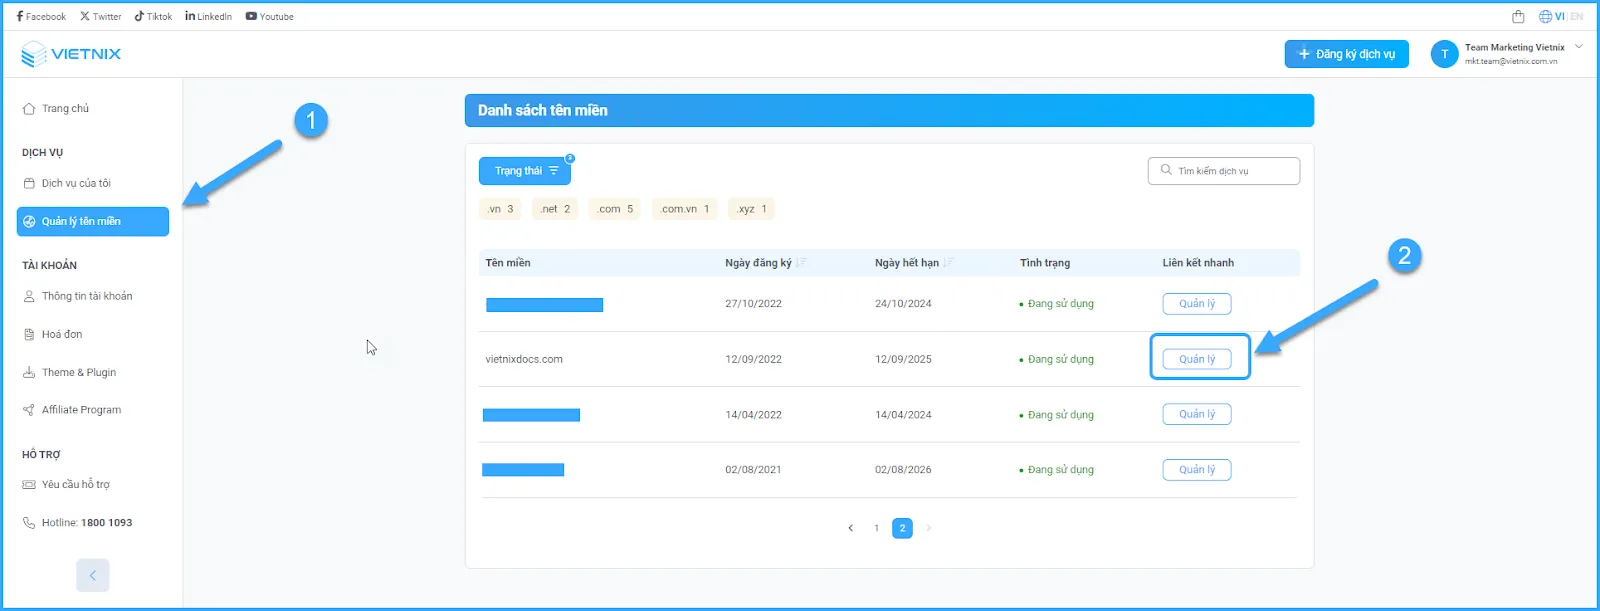The width and height of the screenshot is (1600, 611).
Task: Switch language to VI
Action: 1558,16
